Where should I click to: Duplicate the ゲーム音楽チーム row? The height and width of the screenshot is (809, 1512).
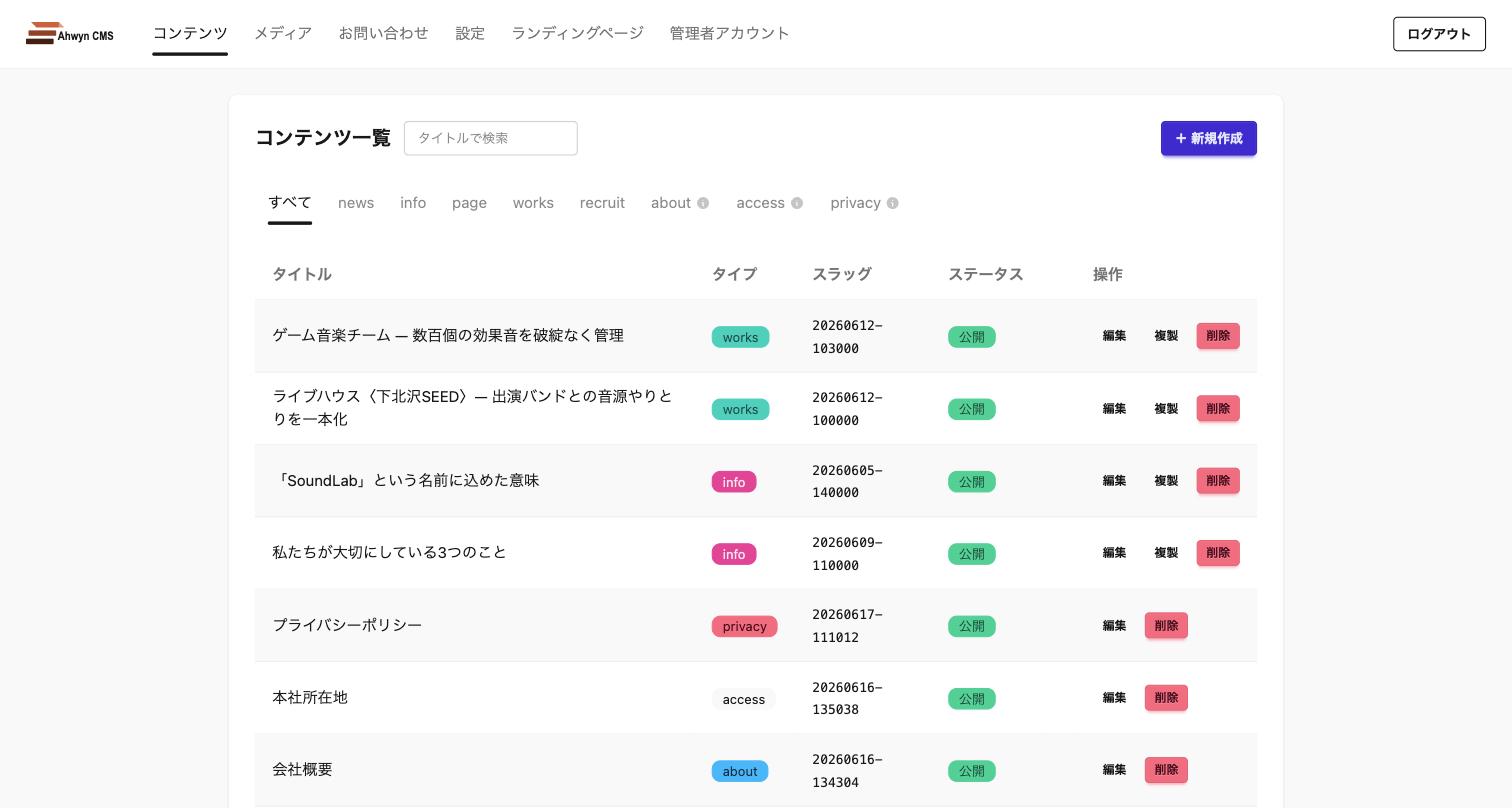point(1166,336)
